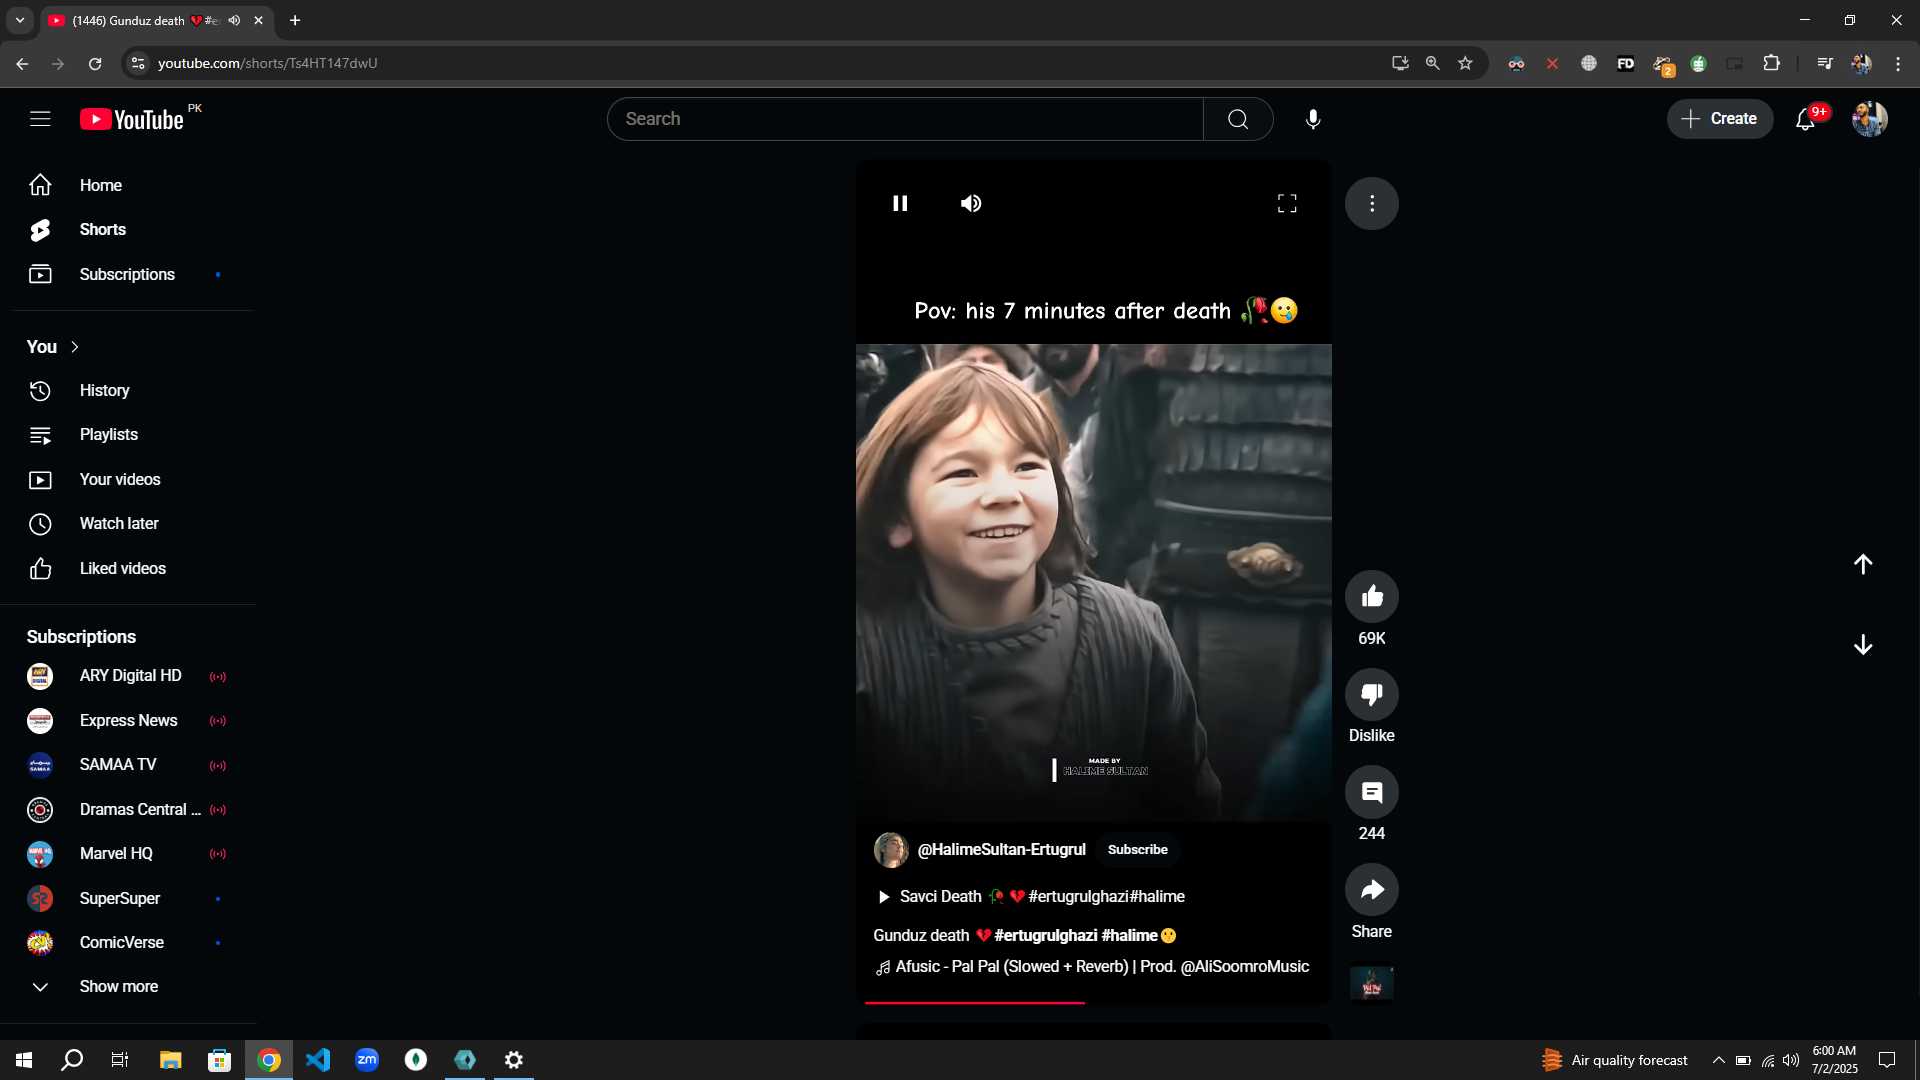1920x1080 pixels.
Task: Open the Create menu
Action: click(x=1719, y=118)
